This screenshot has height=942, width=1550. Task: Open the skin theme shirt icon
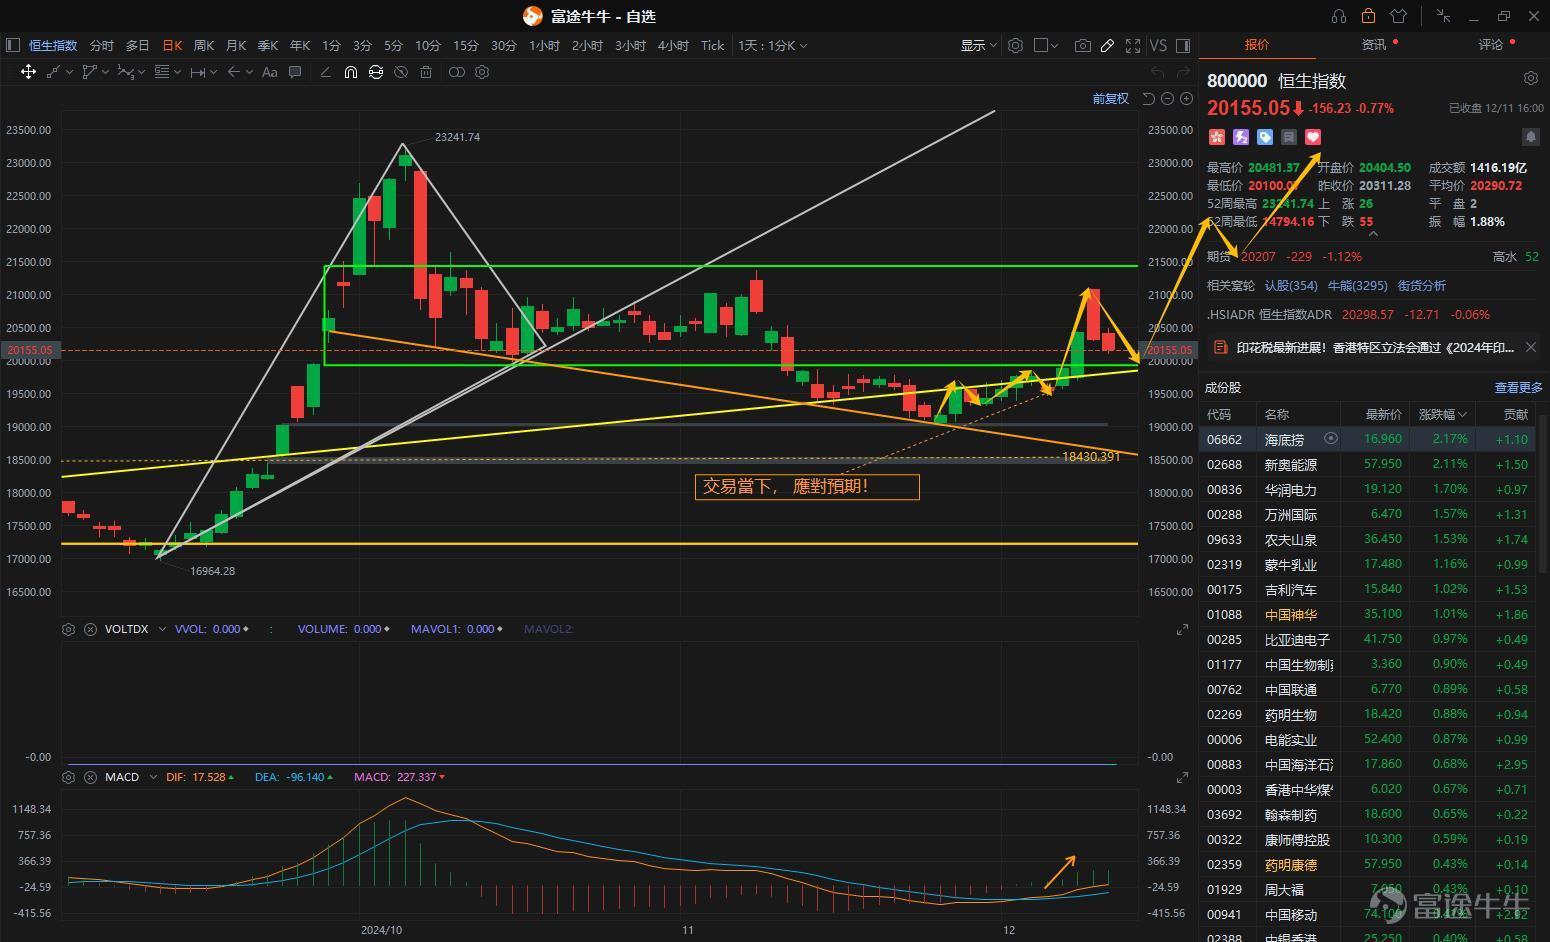tap(1398, 16)
